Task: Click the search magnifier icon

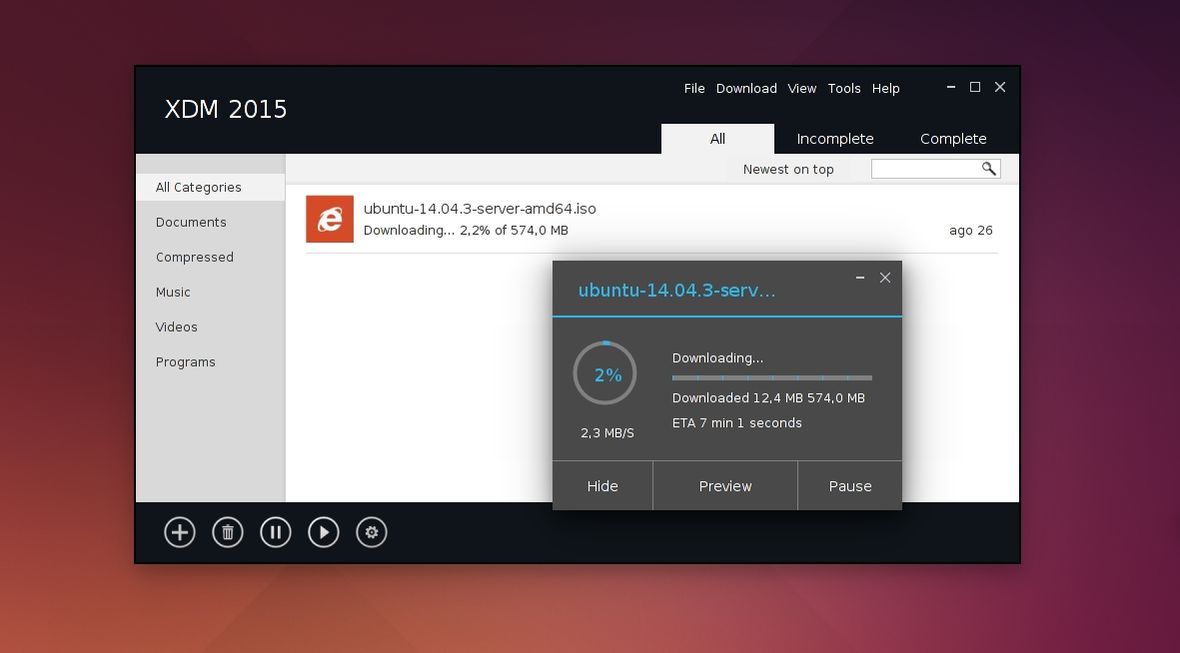Action: pyautogui.click(x=989, y=169)
